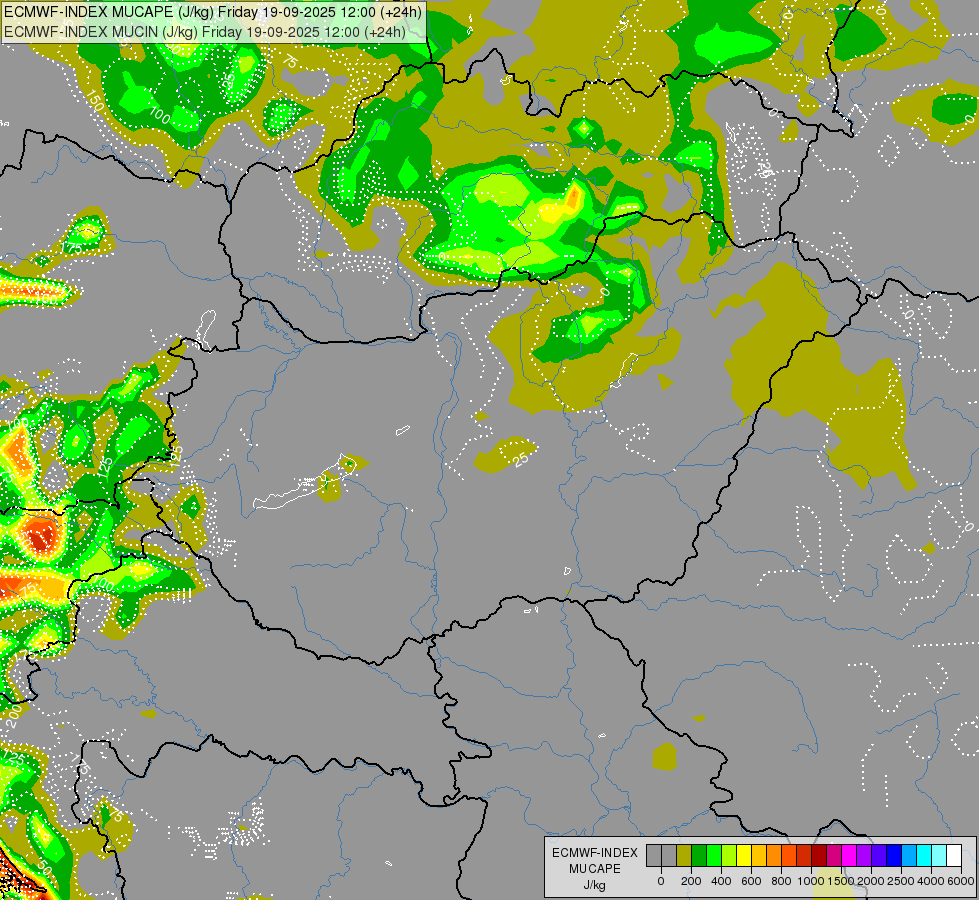Click the J/kg unit label in legend
The height and width of the screenshot is (900, 979).
(x=595, y=885)
